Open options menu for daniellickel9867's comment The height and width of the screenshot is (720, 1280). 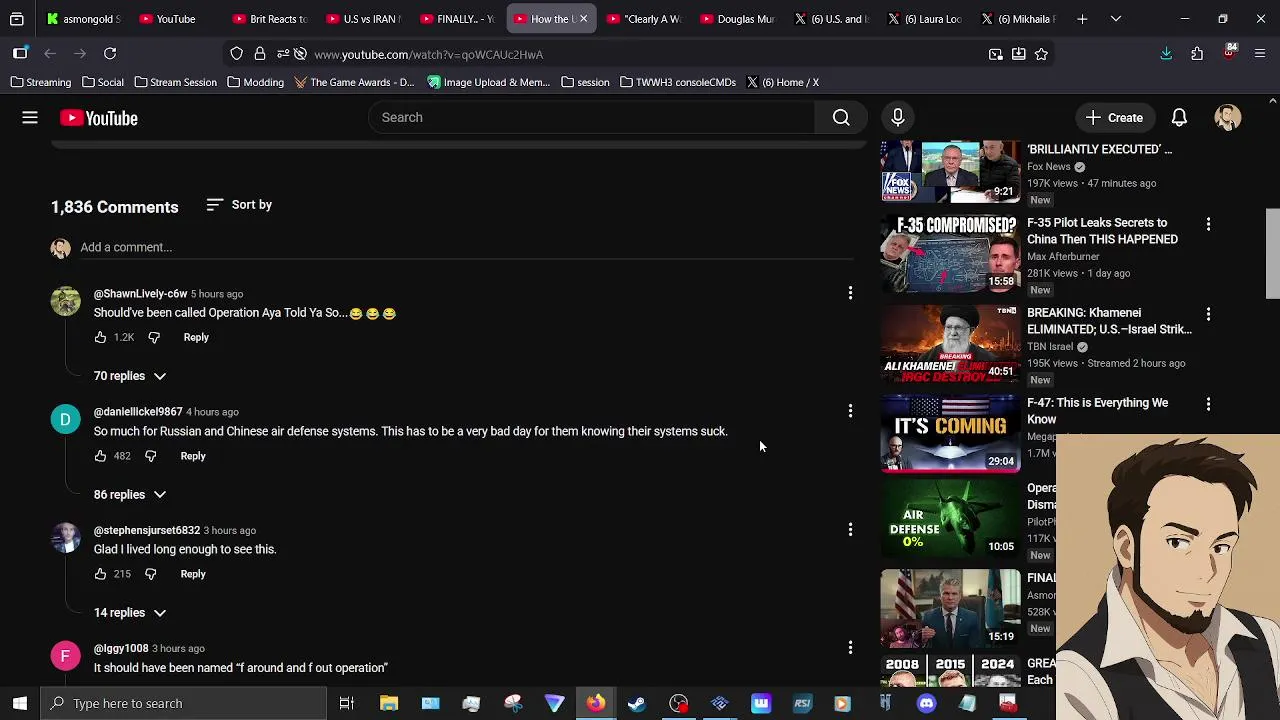tap(850, 411)
